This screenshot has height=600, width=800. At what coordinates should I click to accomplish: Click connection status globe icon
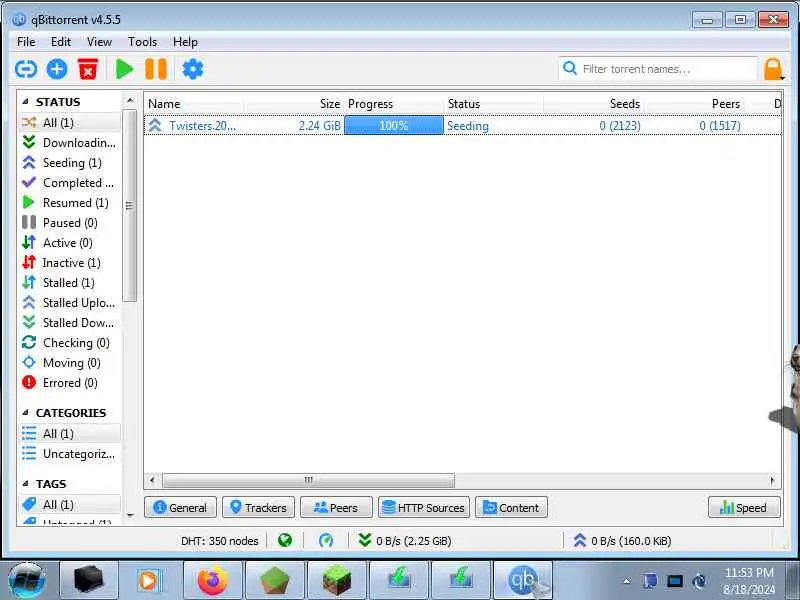click(285, 540)
